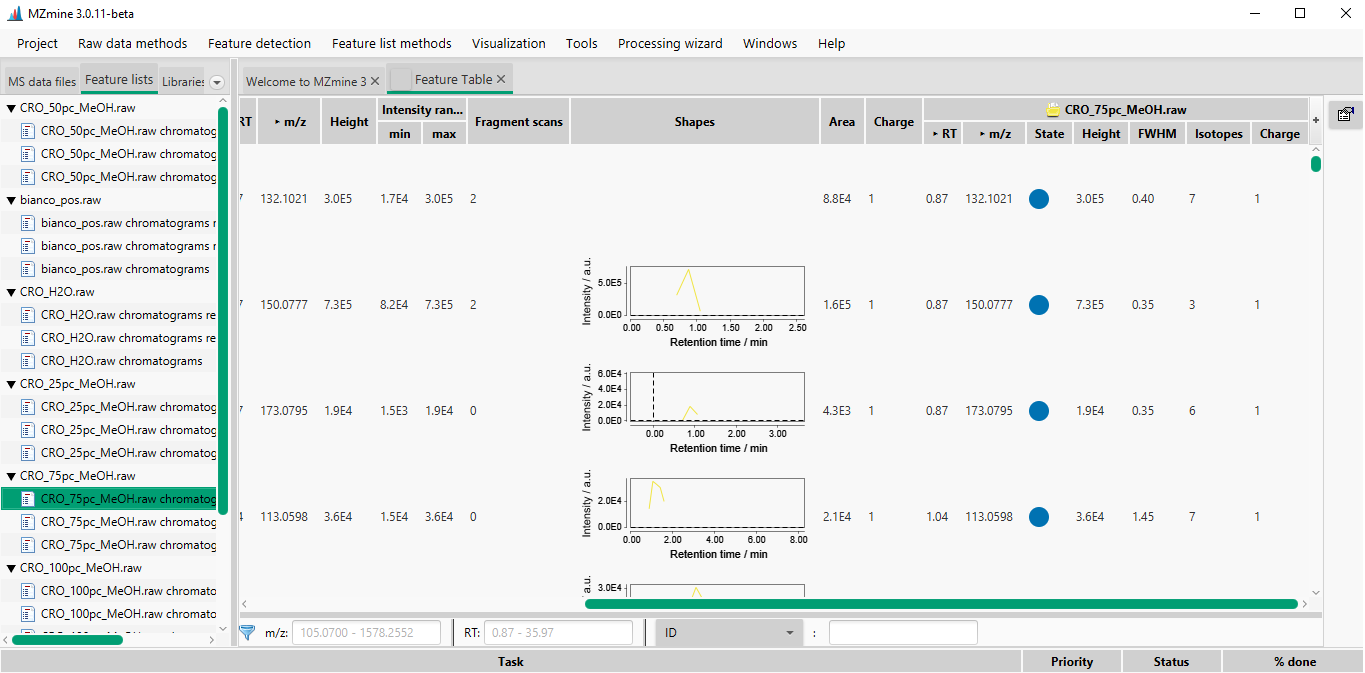Open the Visualization menu
Image resolution: width=1365 pixels, height=673 pixels.
pyautogui.click(x=508, y=43)
